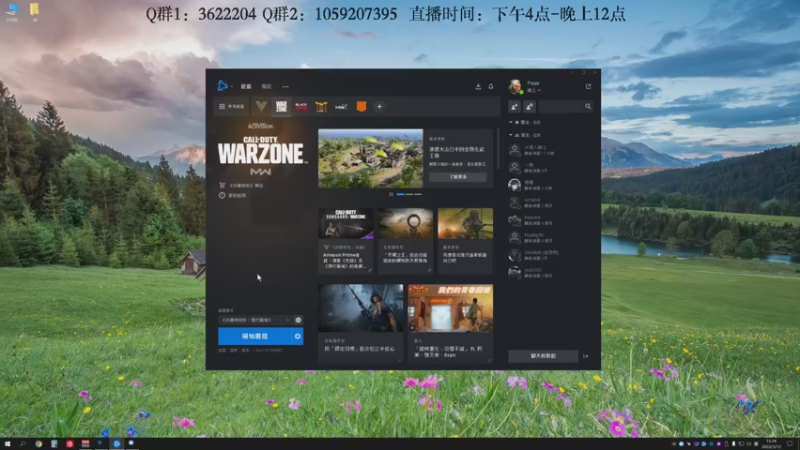Click the globe region icon
Image resolution: width=800 pixels, height=450 pixels.
(x=298, y=320)
